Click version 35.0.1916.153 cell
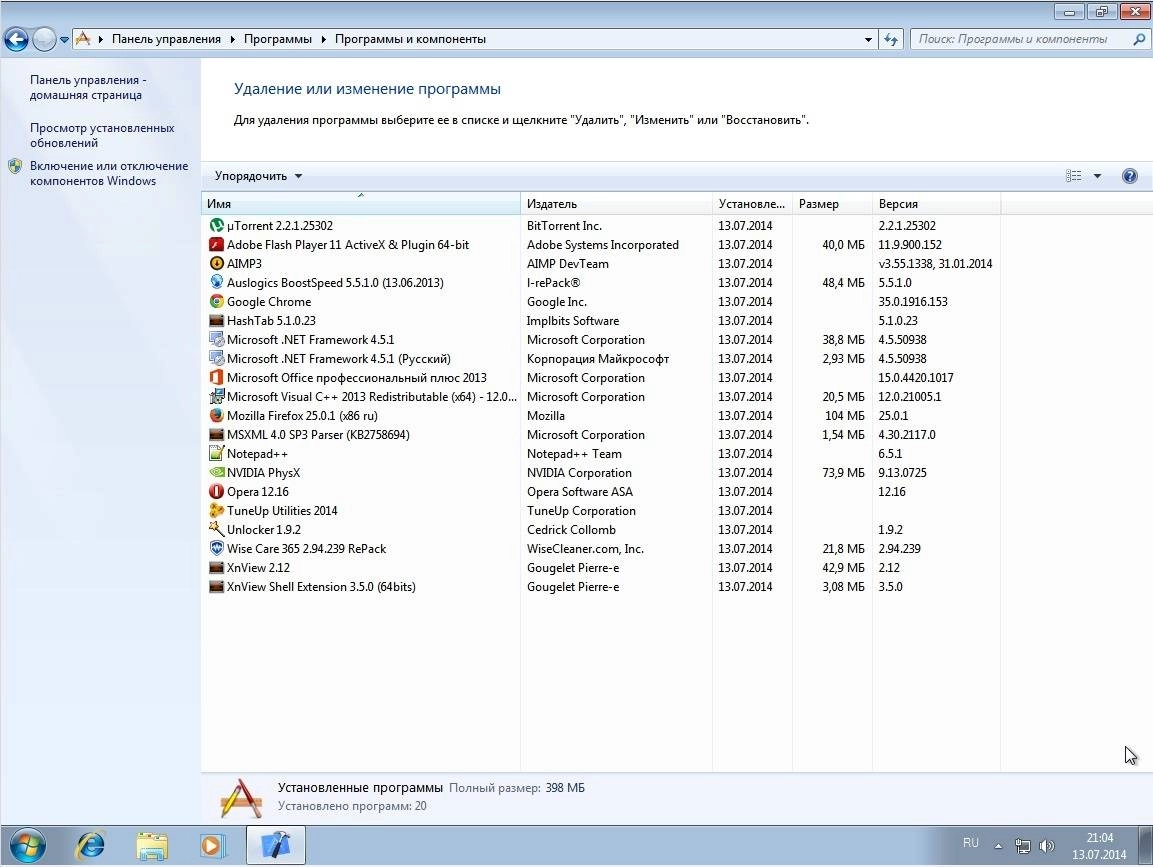 [x=913, y=302]
